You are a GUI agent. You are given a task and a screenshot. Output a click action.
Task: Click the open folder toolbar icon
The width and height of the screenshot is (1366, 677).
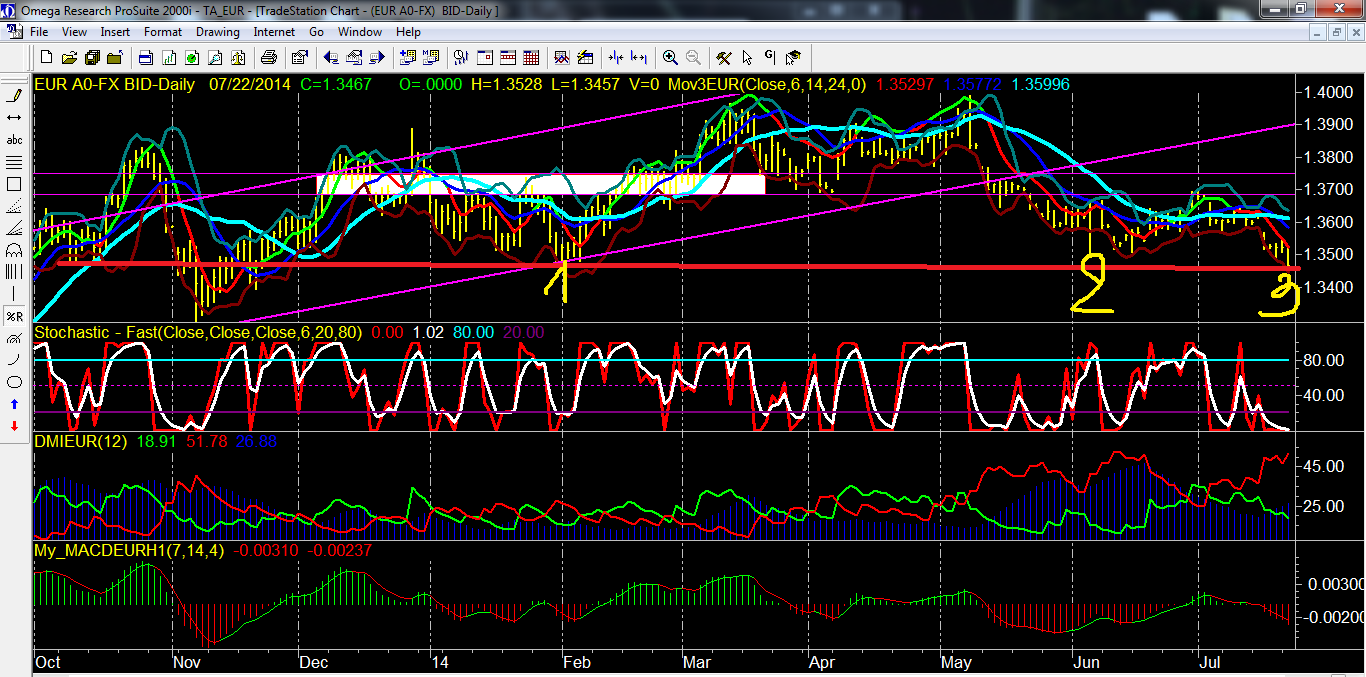[x=71, y=57]
